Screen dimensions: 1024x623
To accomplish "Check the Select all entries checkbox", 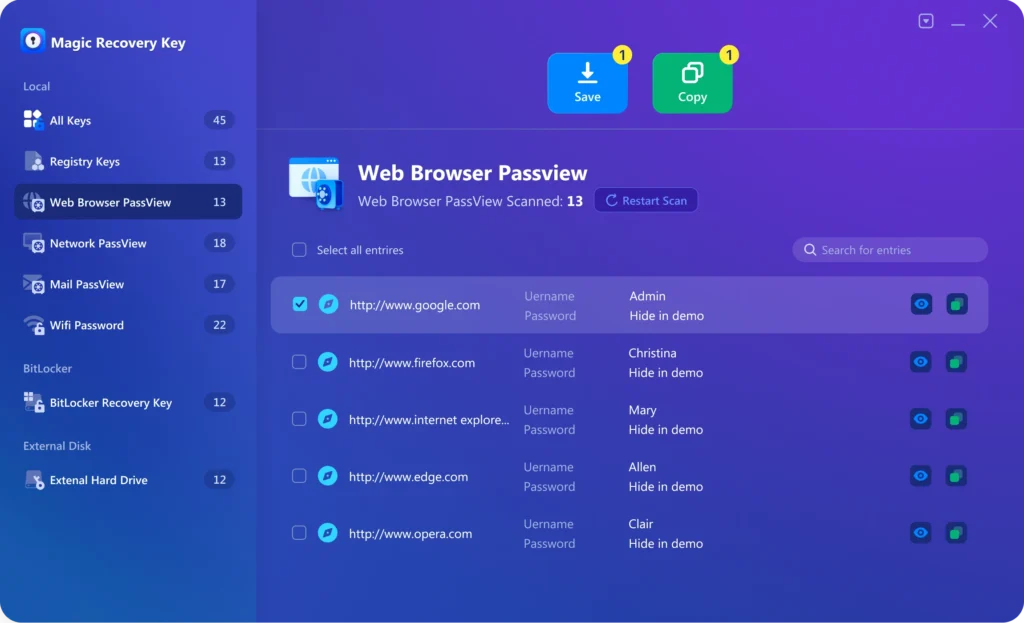I will 299,250.
